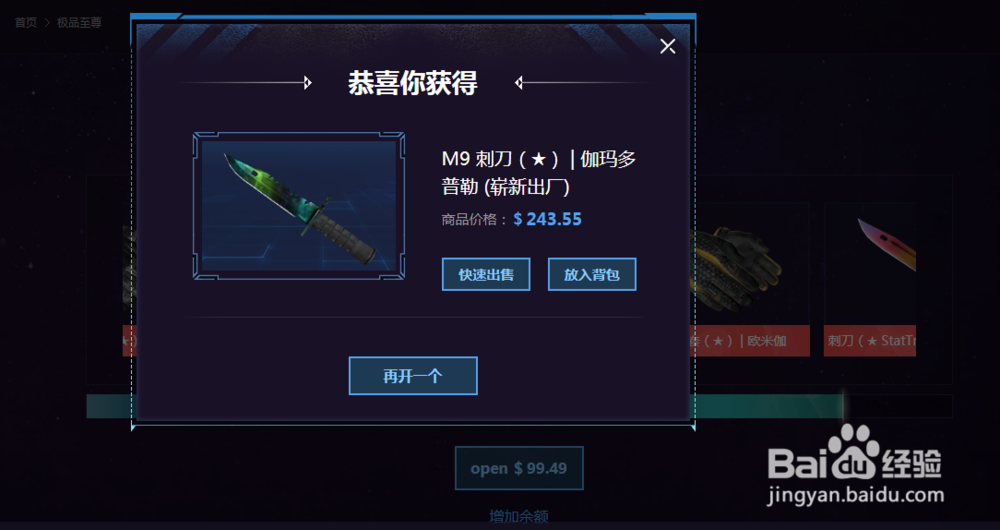Click the M9 bayonet knife image
Viewport: 1000px width, 530px height.
(298, 206)
